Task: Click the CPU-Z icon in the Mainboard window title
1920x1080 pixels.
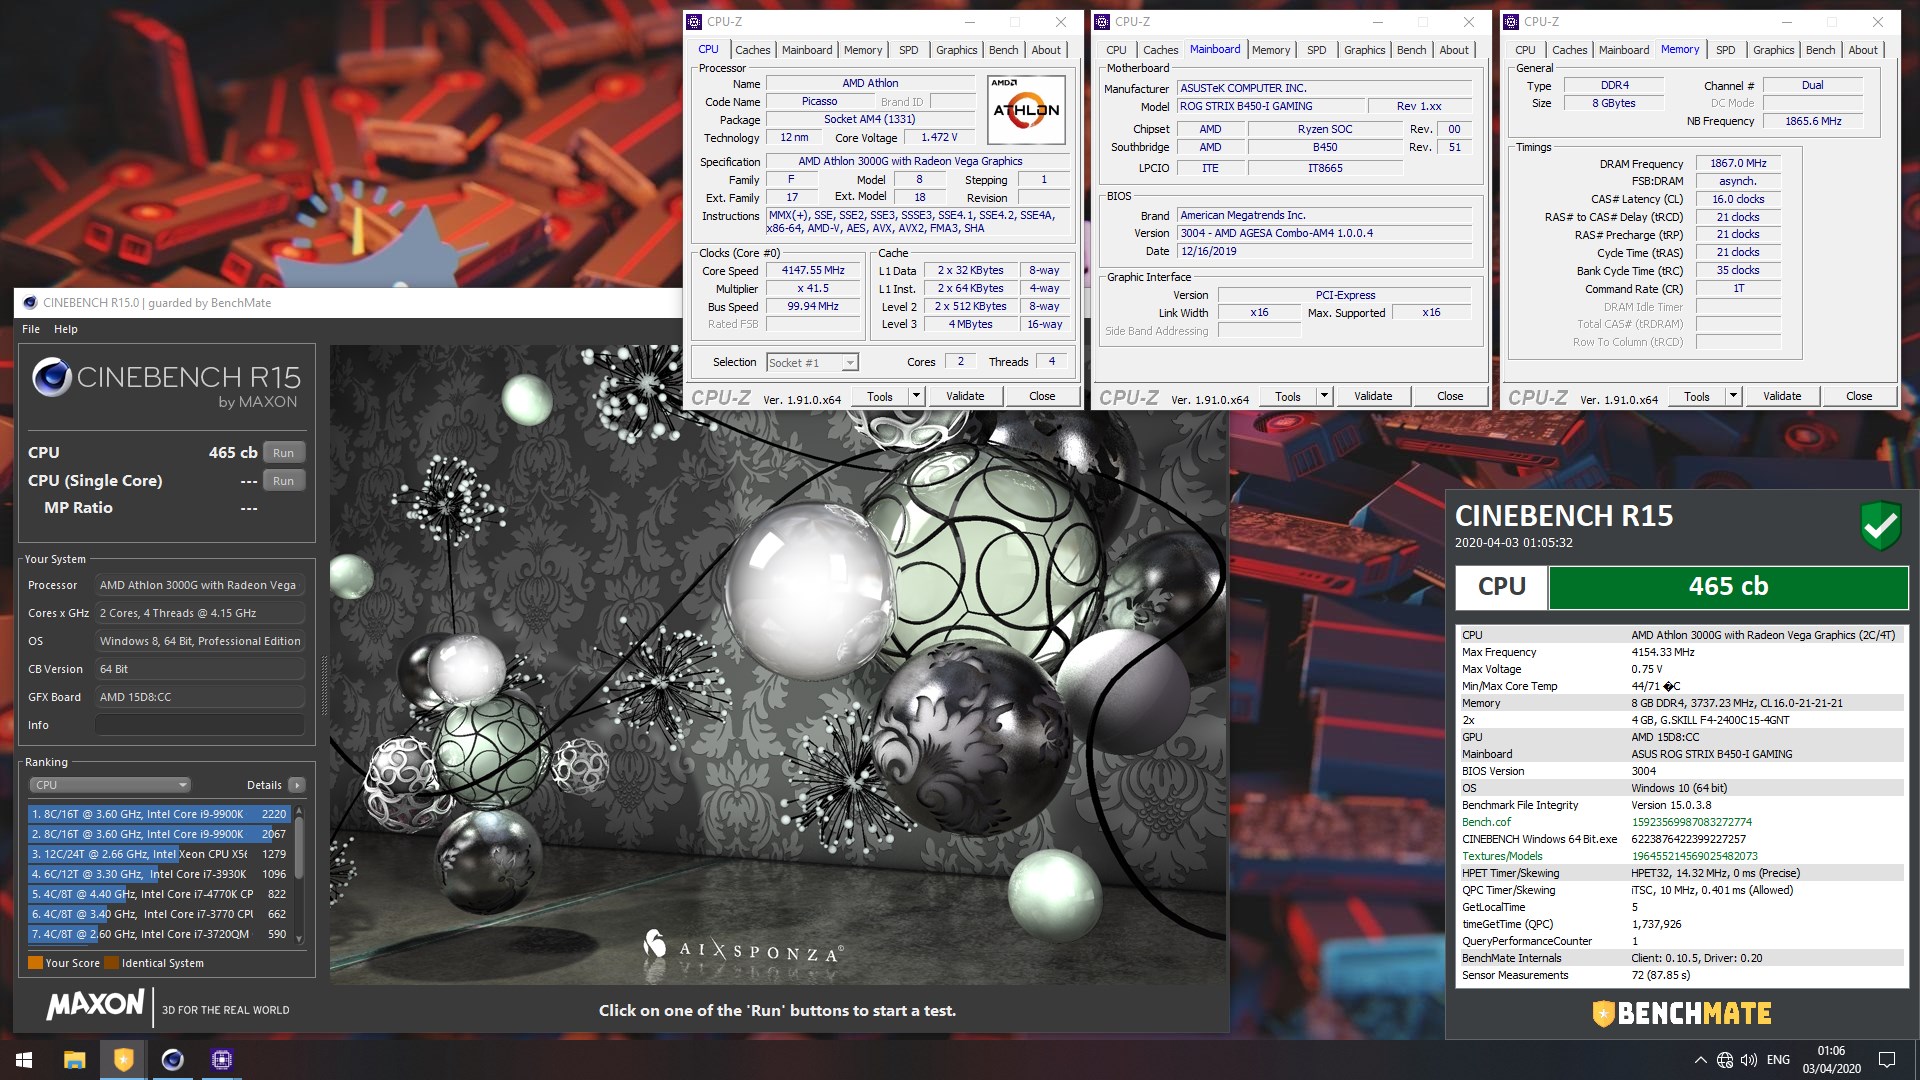Action: tap(1103, 21)
